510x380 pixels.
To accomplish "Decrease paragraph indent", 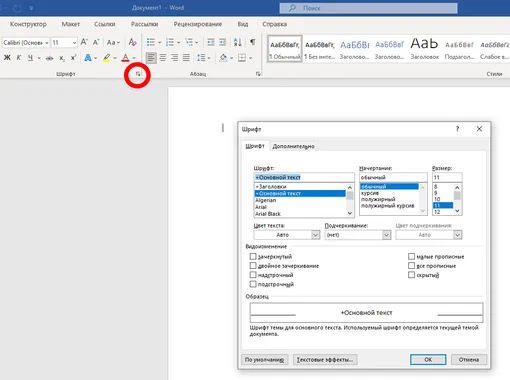I will click(211, 42).
